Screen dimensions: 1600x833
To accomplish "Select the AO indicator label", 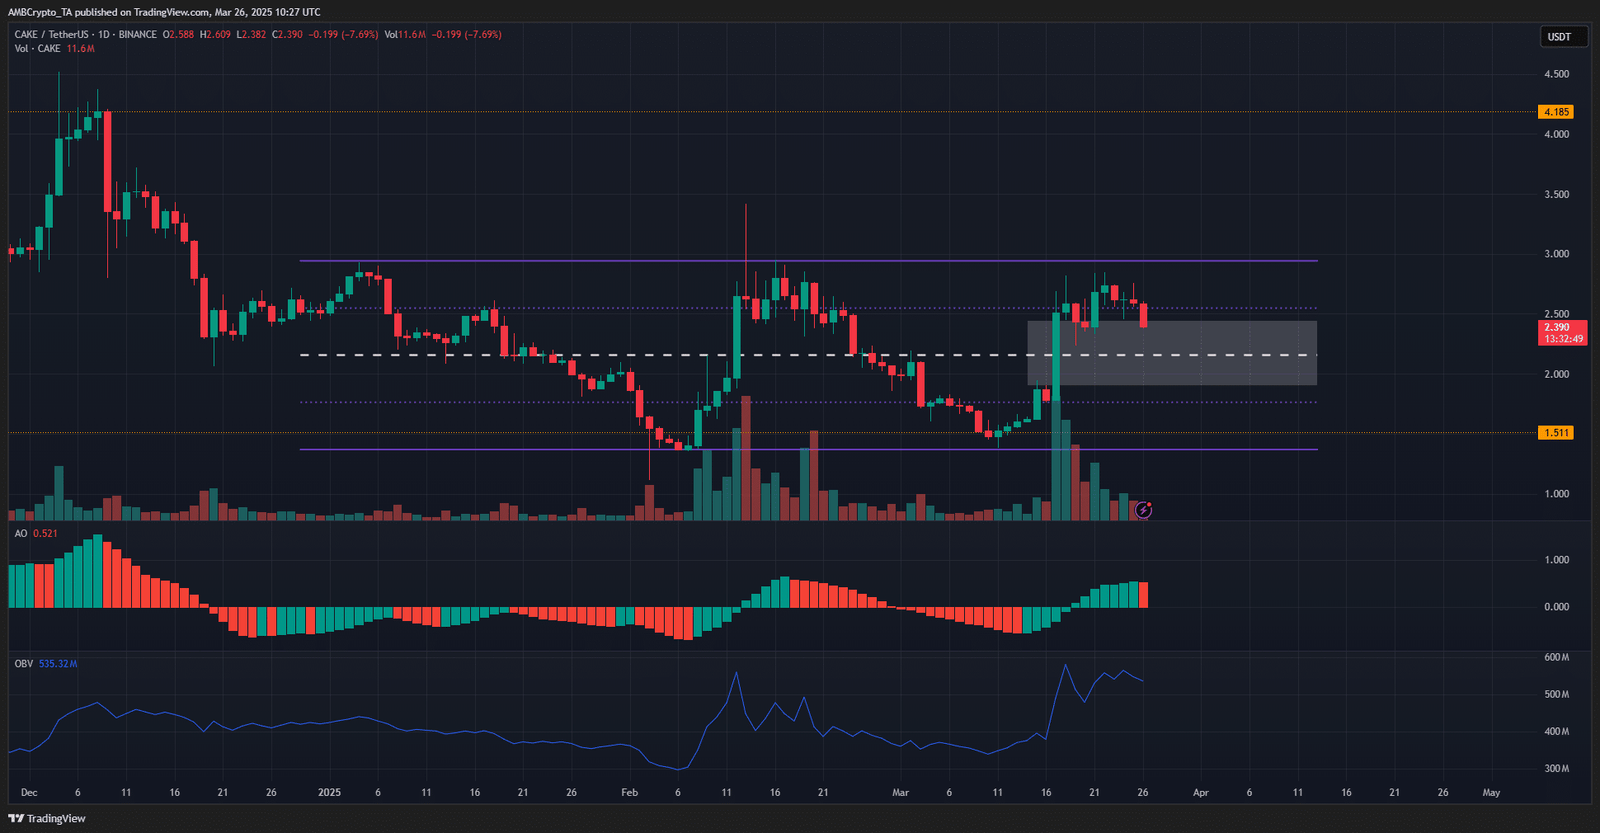I will coord(21,534).
